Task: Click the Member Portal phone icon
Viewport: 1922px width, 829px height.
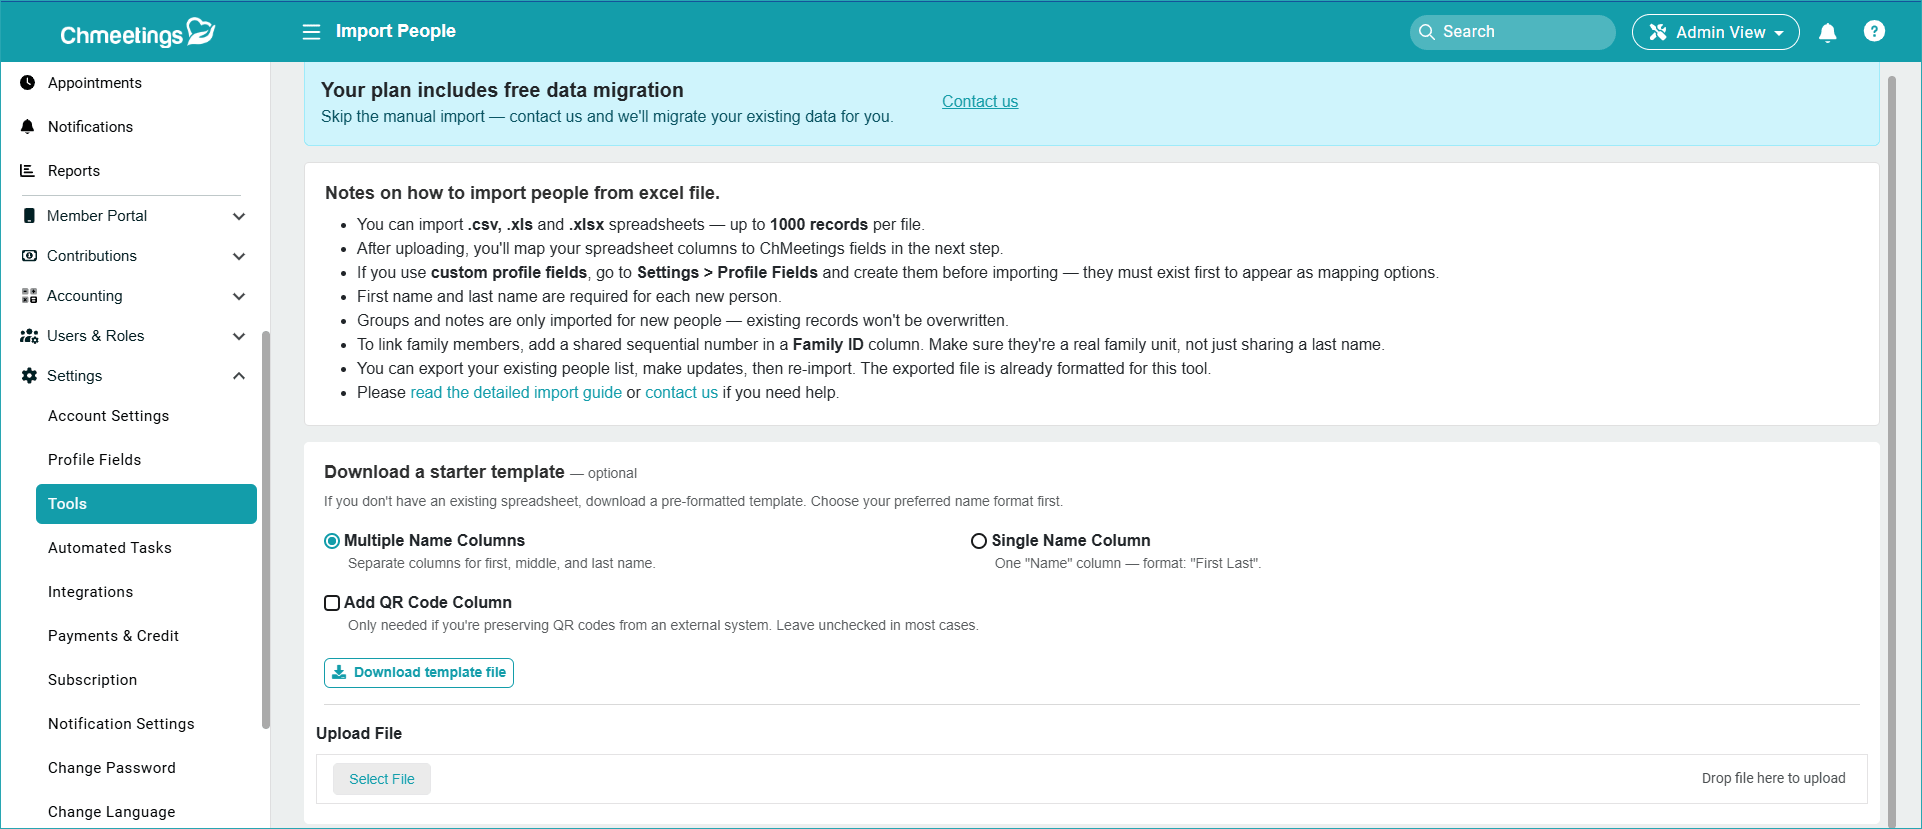Action: (29, 216)
